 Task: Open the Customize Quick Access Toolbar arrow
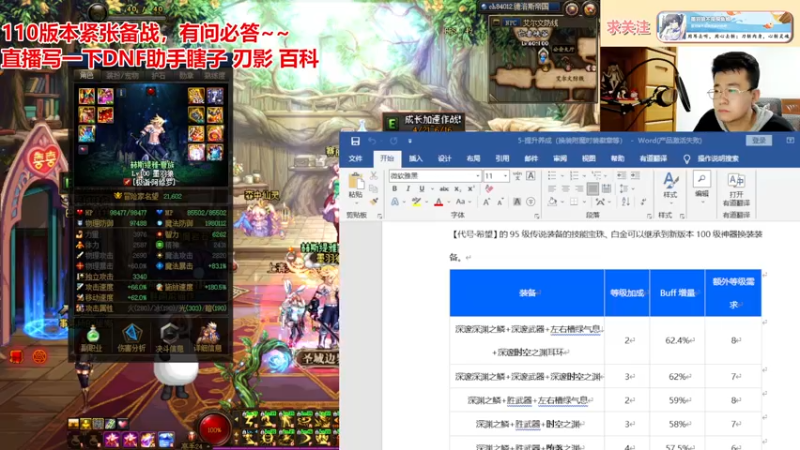click(410, 141)
